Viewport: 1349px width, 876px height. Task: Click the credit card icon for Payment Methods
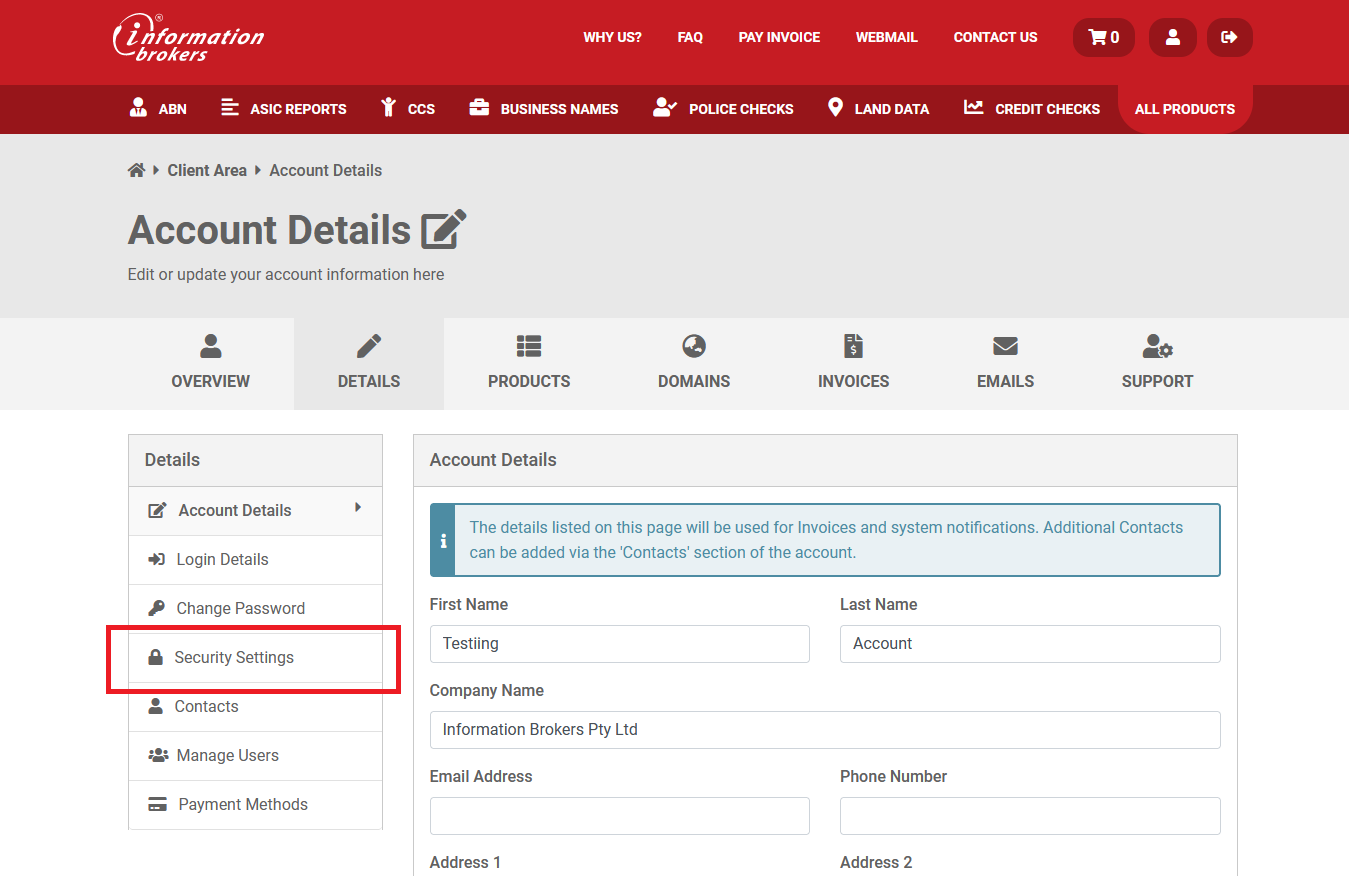(x=157, y=804)
